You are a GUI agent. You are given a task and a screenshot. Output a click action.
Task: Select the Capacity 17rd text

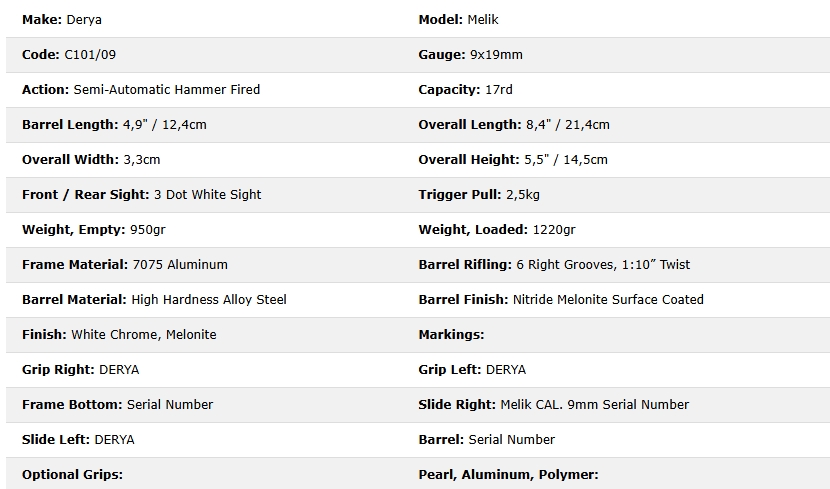click(x=465, y=90)
